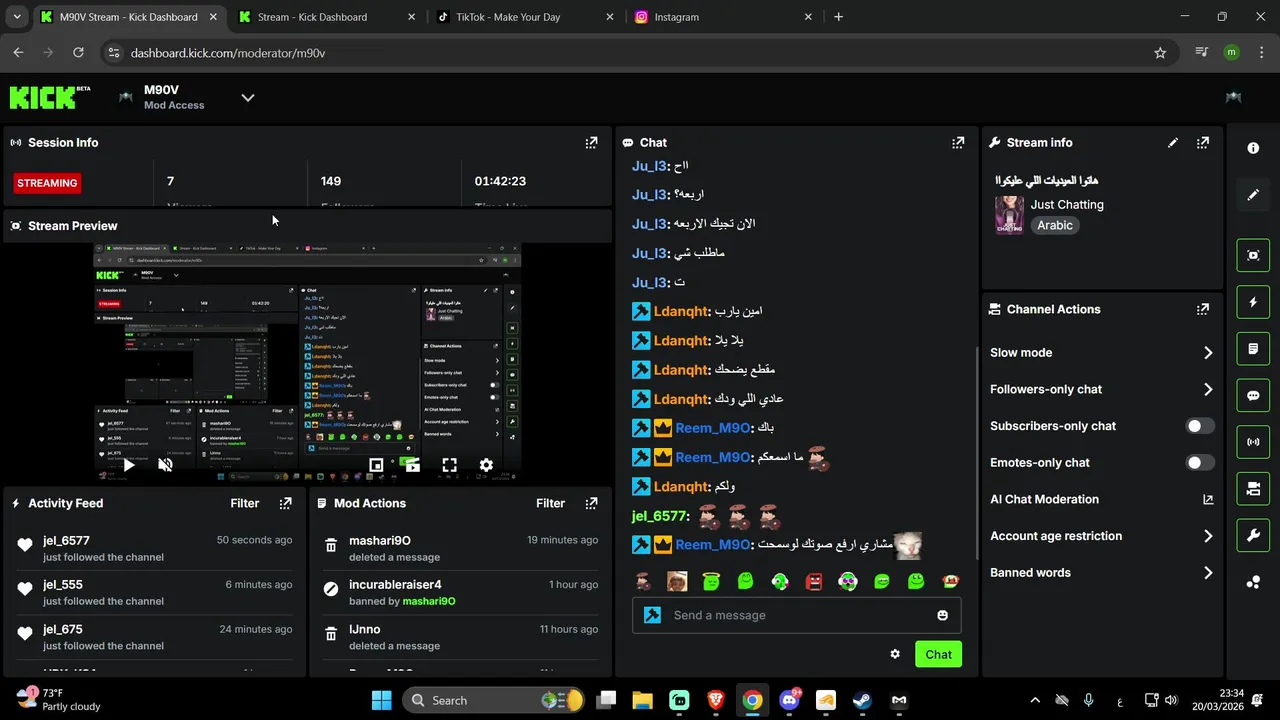
Task: Expand Banned words options
Action: [1102, 573]
